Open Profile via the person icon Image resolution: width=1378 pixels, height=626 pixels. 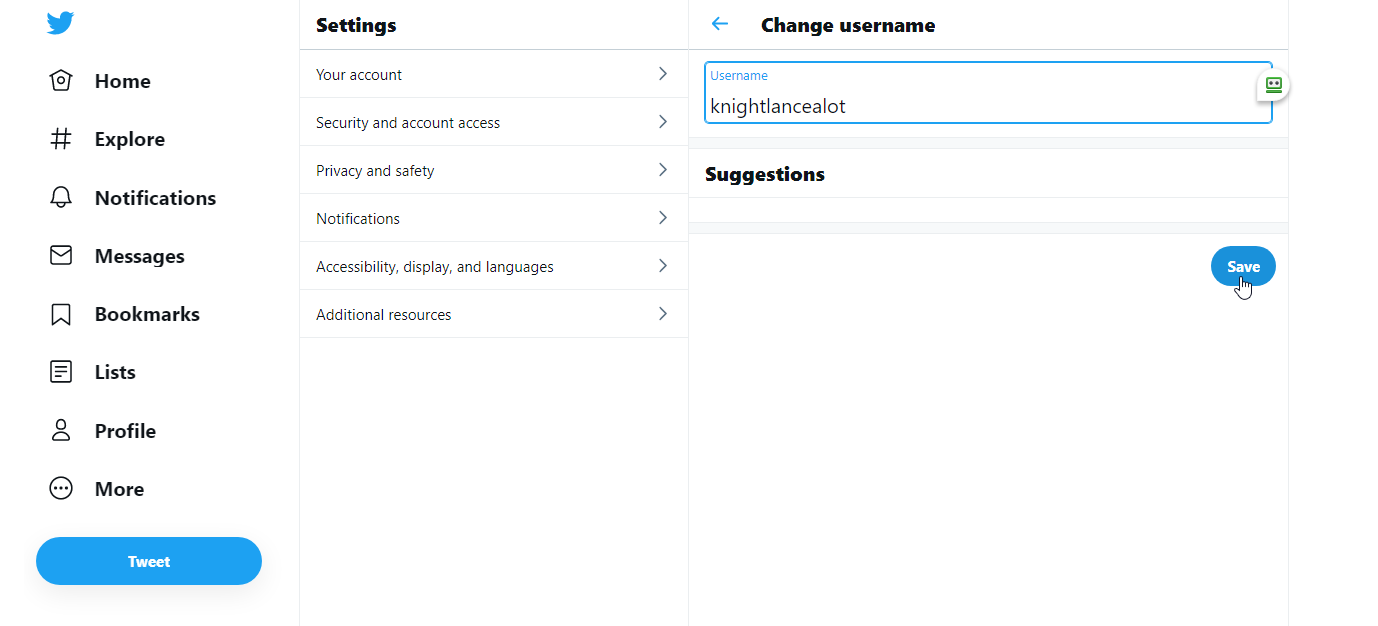coord(61,430)
